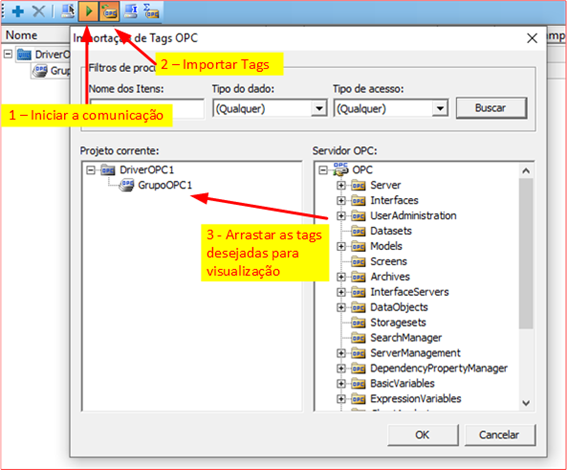Collapse the DriverOPC1 tree node
The width and height of the screenshot is (567, 470).
click(91, 170)
